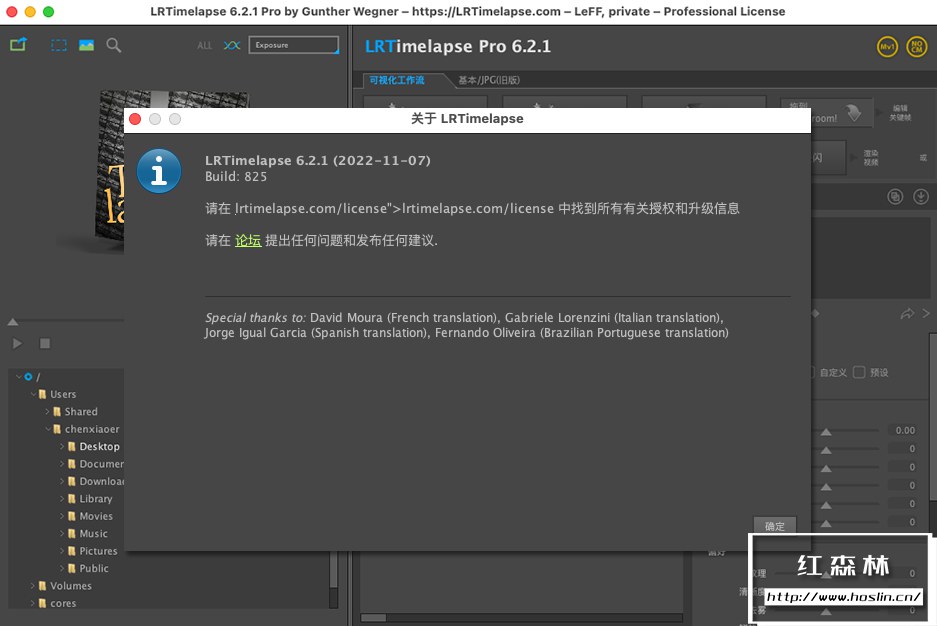
Task: Select the Documents folder in tree
Action: click(94, 464)
